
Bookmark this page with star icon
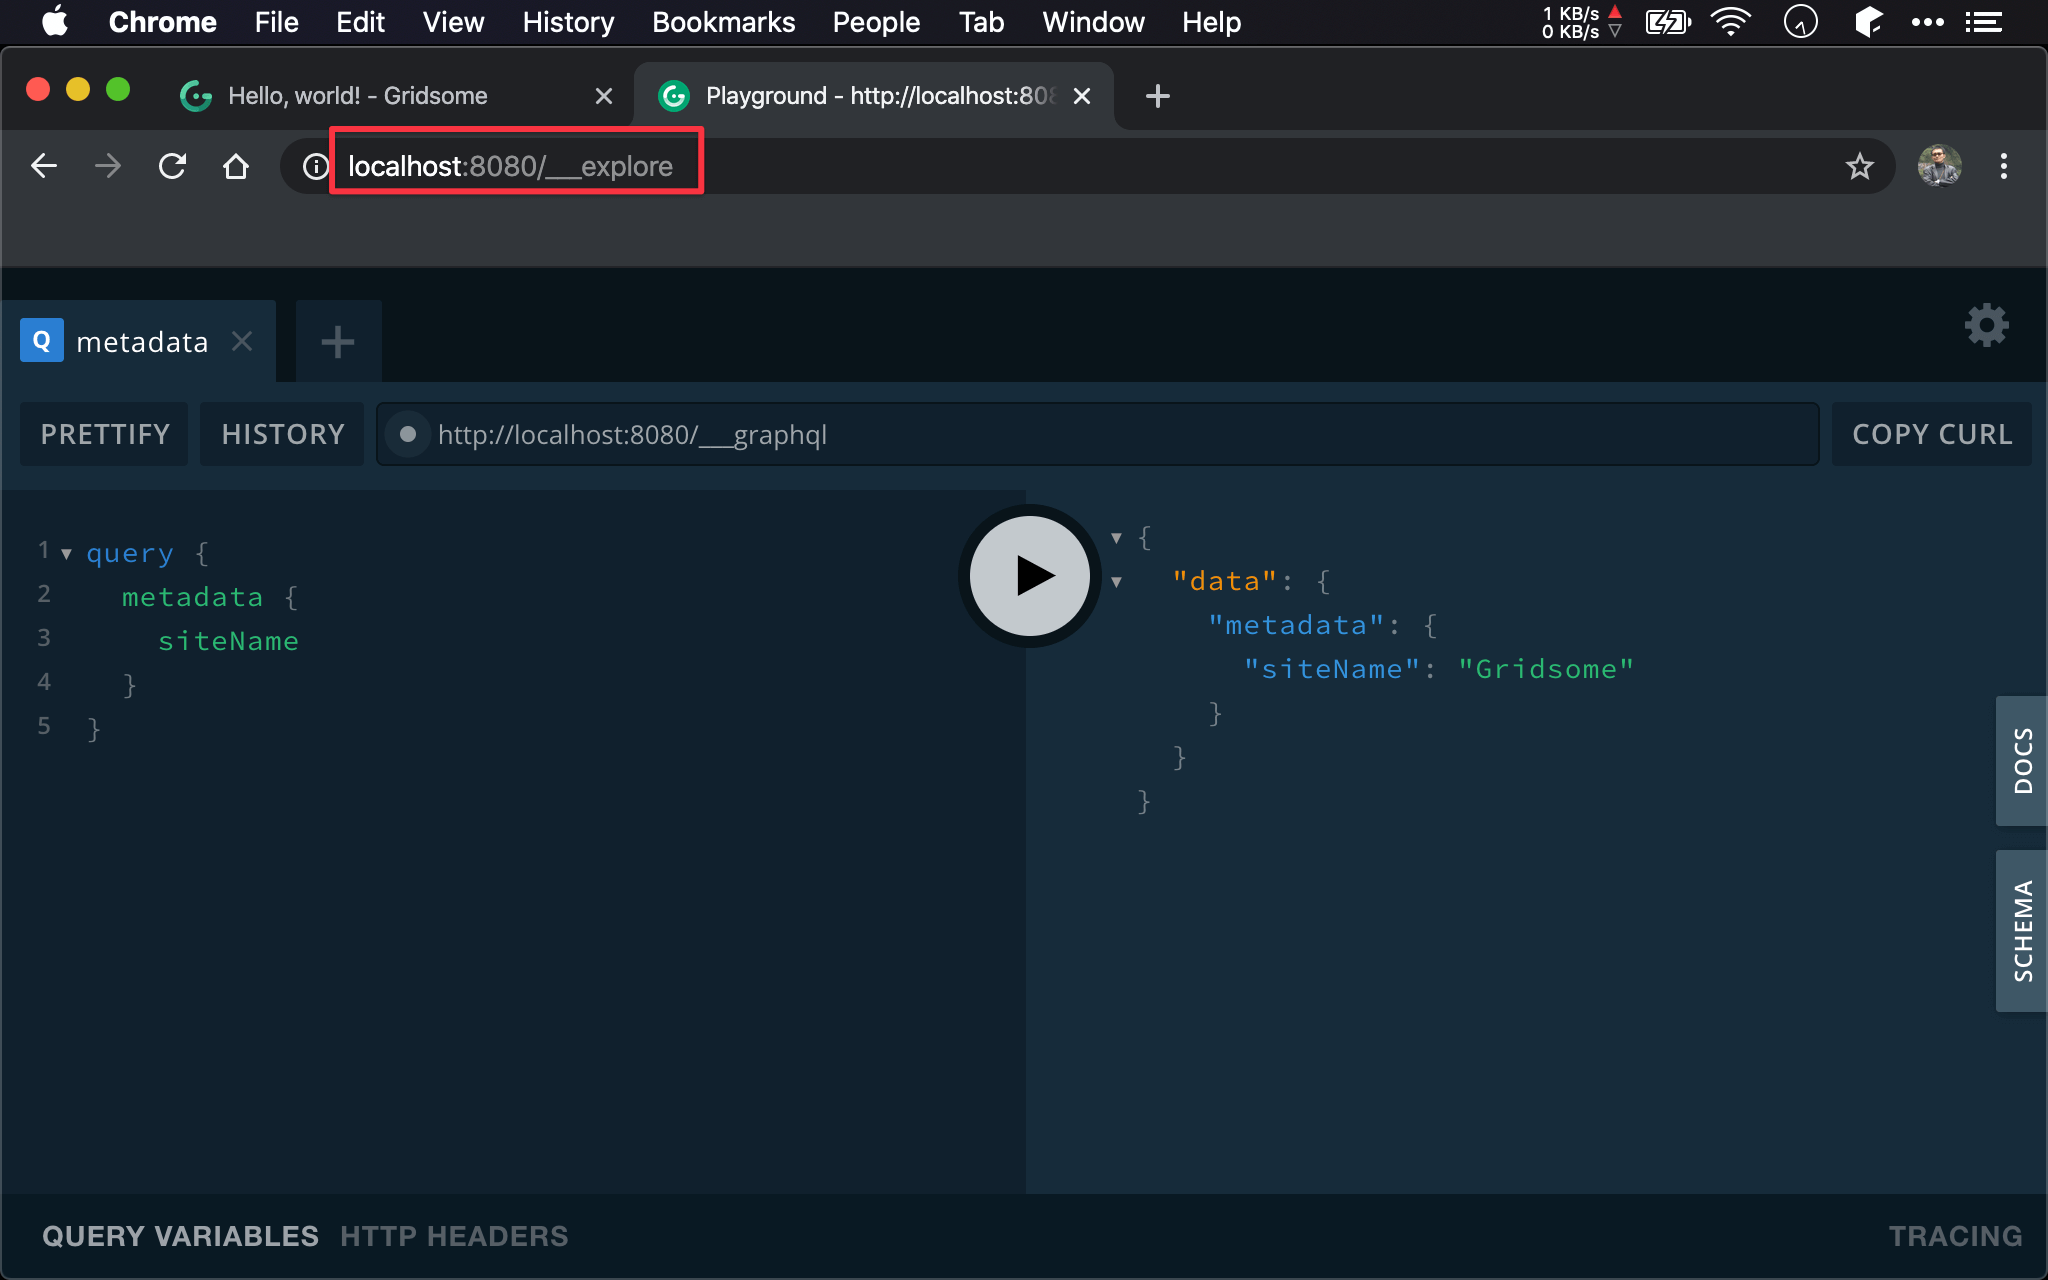pos(1859,166)
